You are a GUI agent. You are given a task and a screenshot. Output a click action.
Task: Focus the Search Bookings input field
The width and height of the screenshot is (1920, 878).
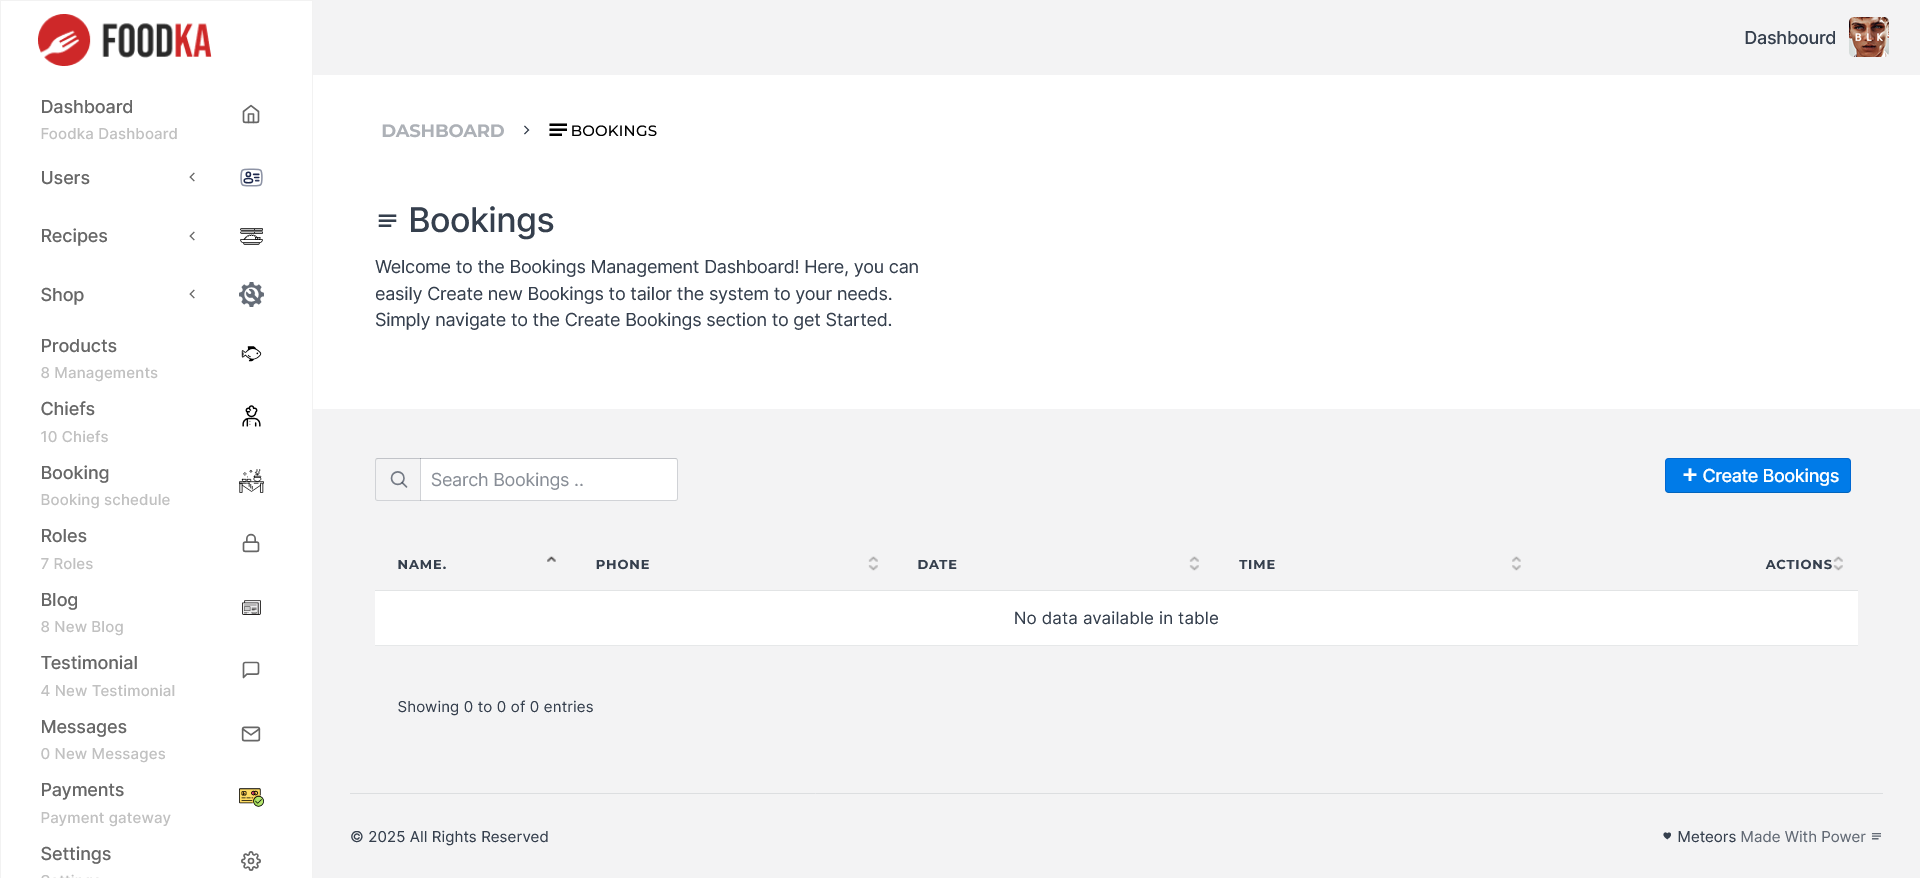(x=548, y=480)
